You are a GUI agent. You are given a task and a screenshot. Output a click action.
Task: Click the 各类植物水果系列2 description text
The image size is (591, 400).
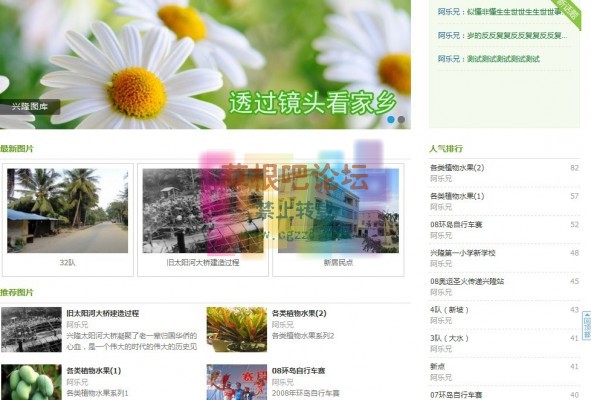tap(303, 336)
